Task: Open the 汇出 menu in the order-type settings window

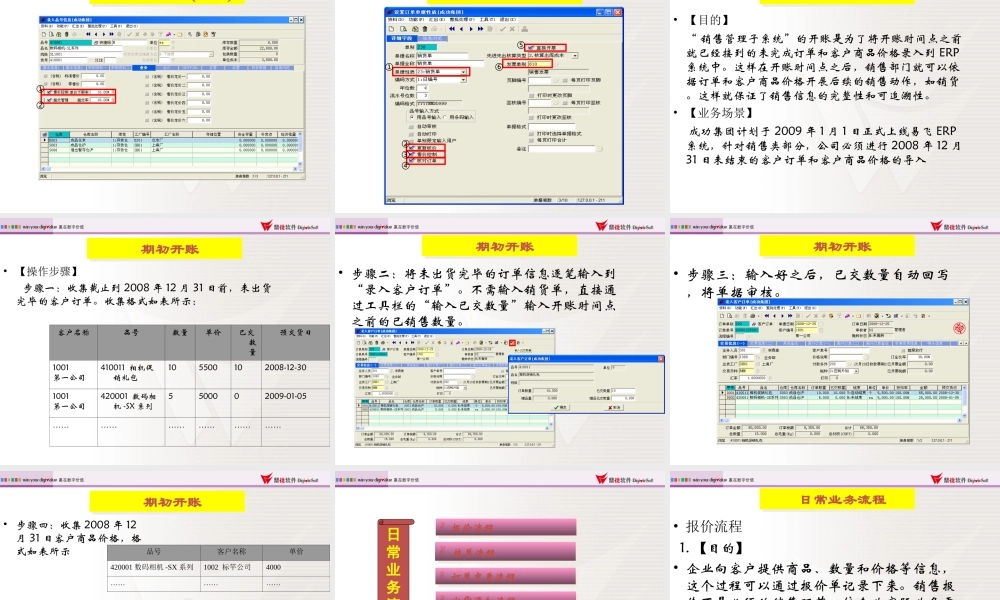Action: pos(437,19)
